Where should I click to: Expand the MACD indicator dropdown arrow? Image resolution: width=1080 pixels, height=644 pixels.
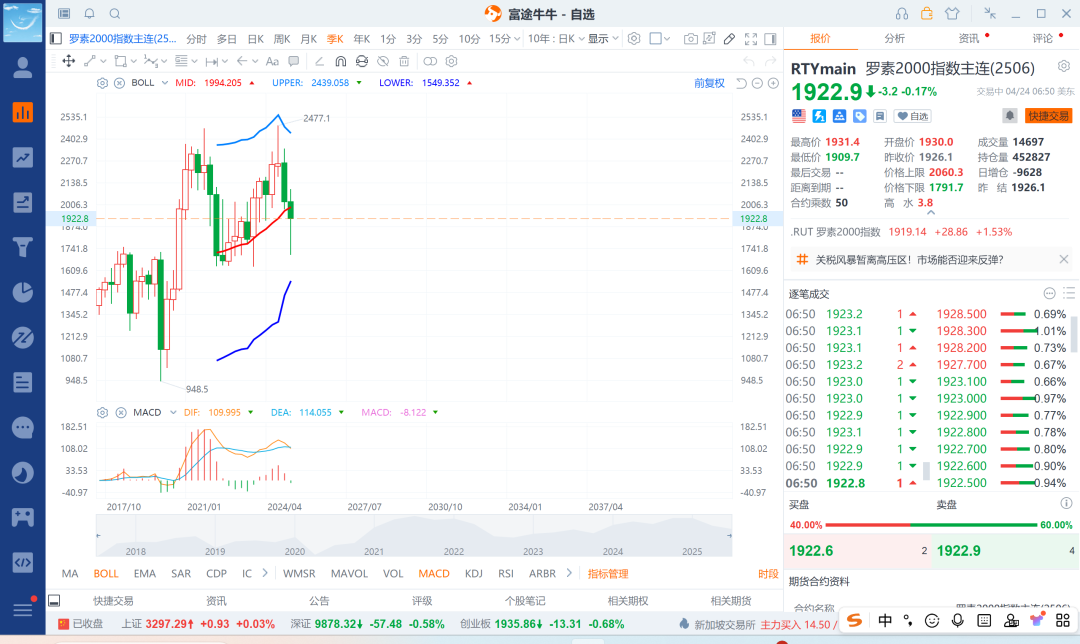[x=173, y=413]
